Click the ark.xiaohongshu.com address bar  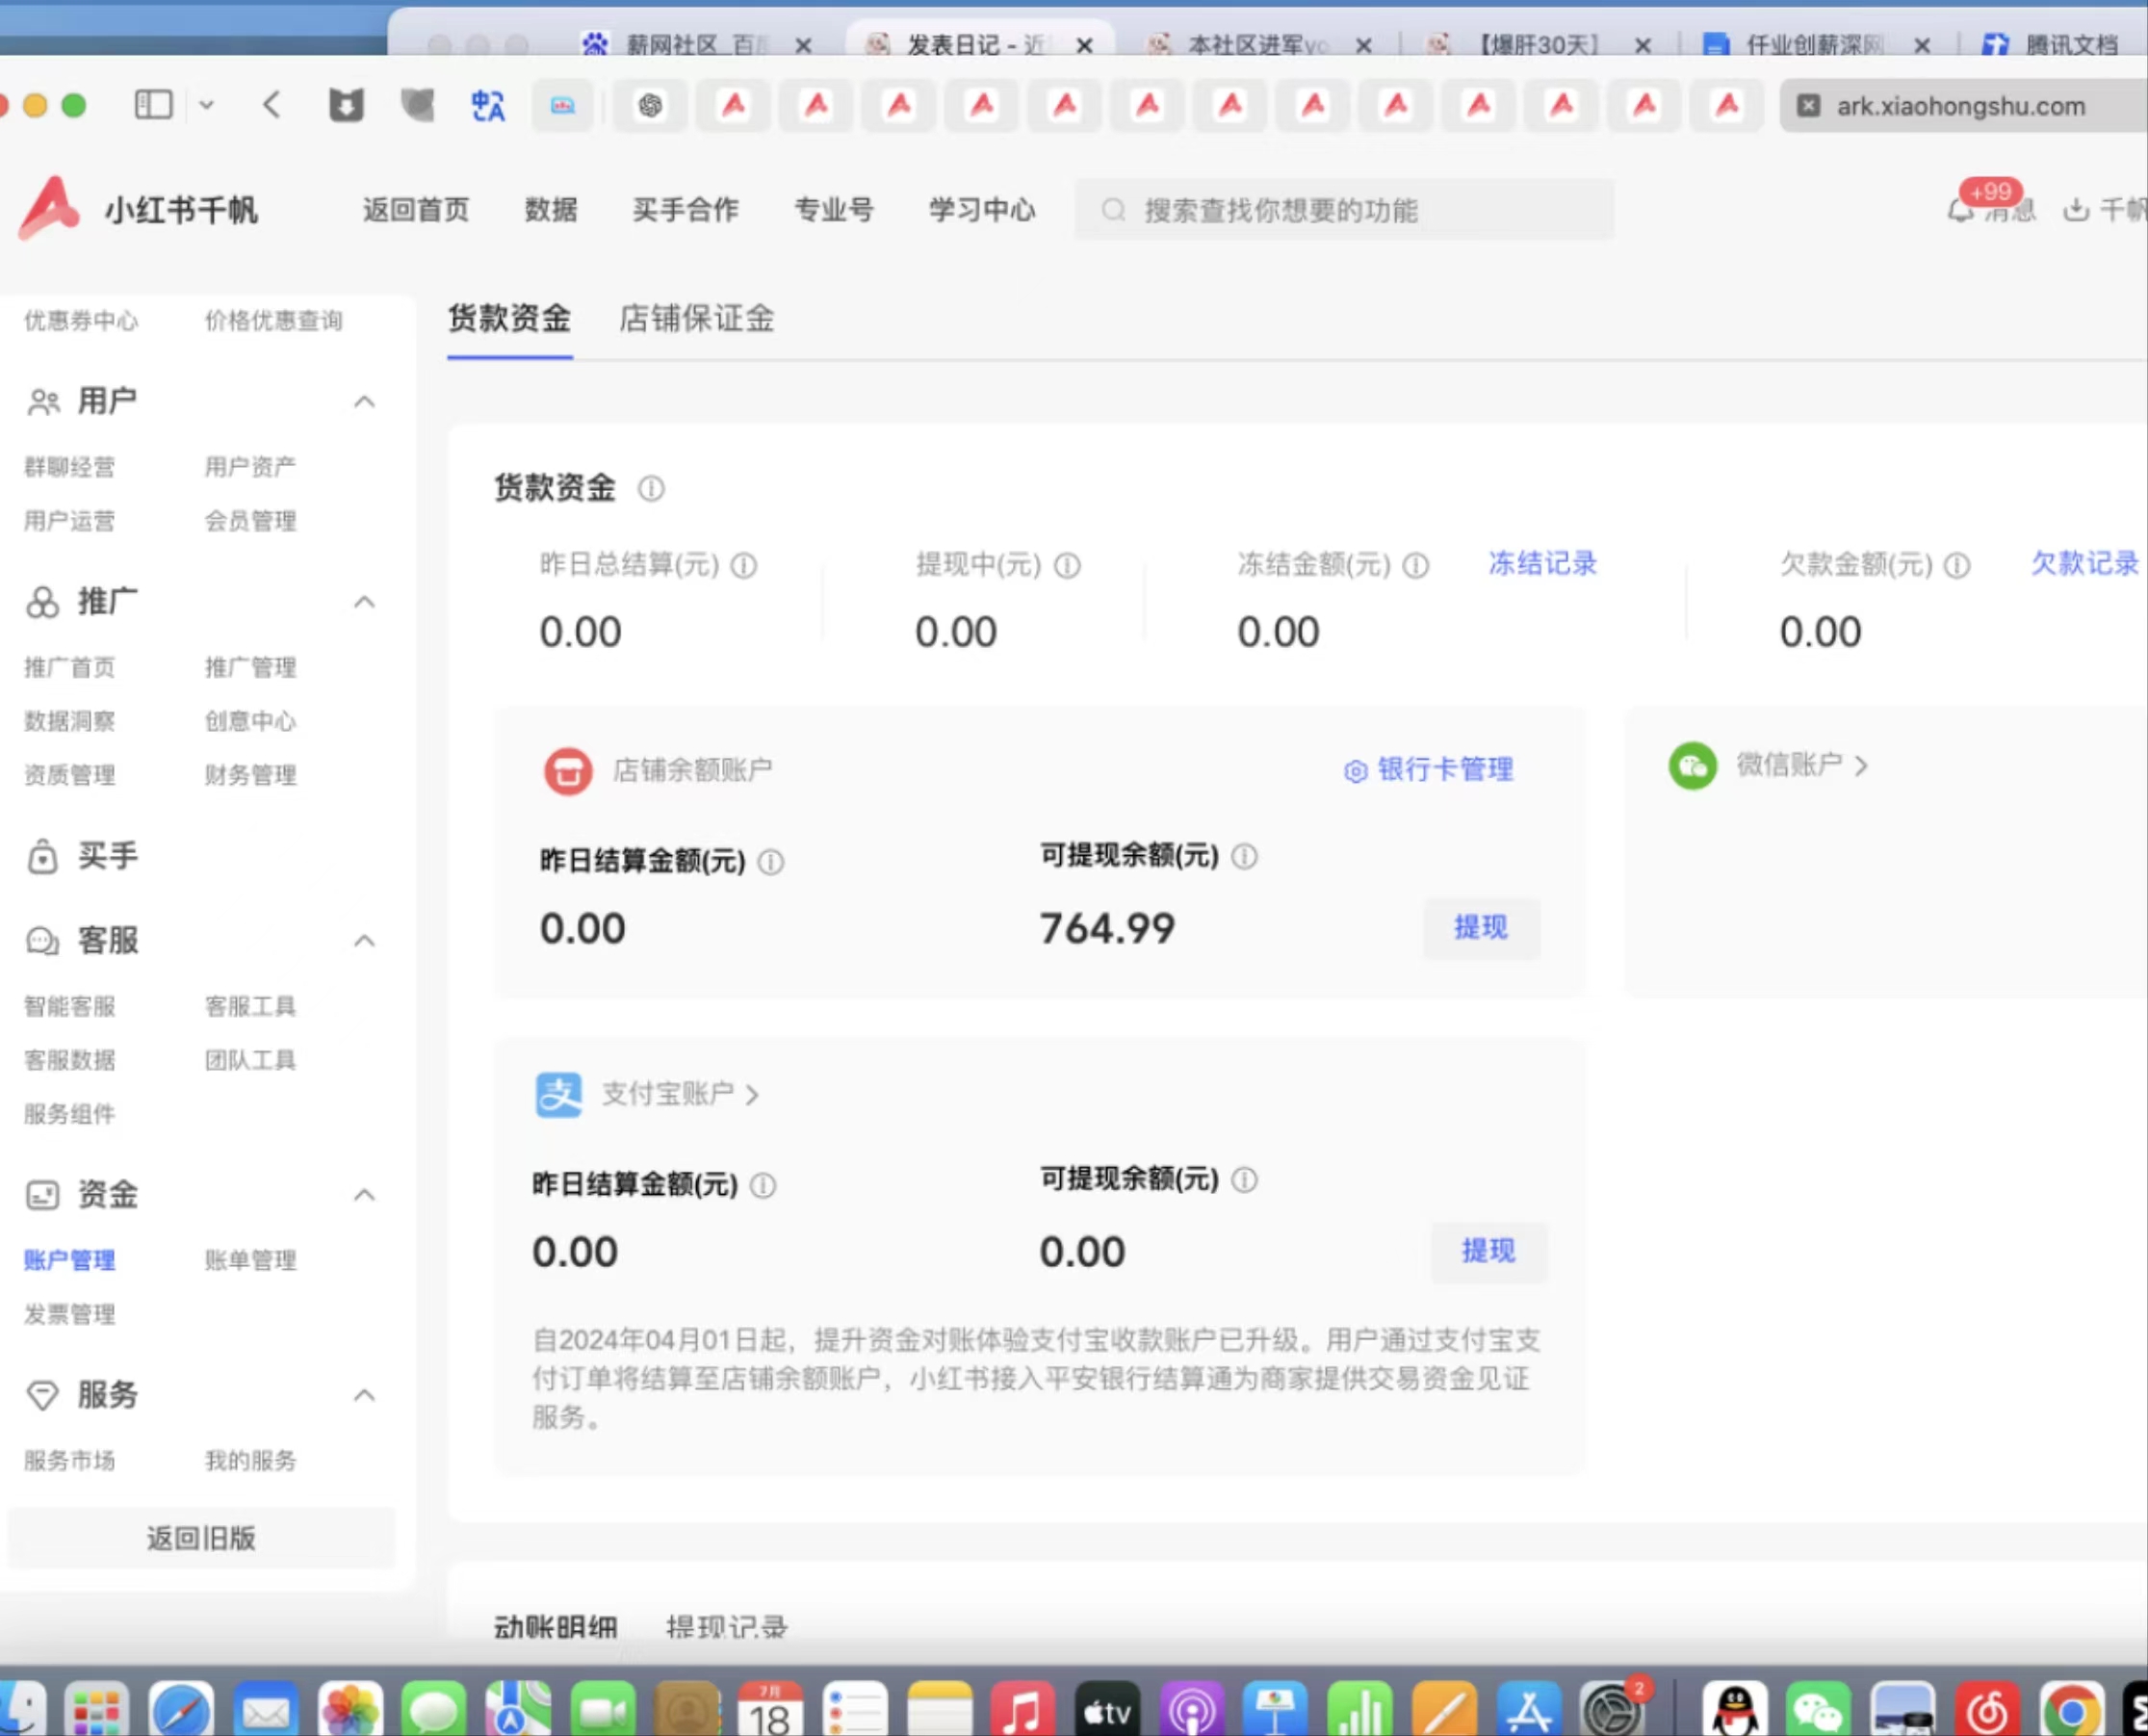(1964, 106)
